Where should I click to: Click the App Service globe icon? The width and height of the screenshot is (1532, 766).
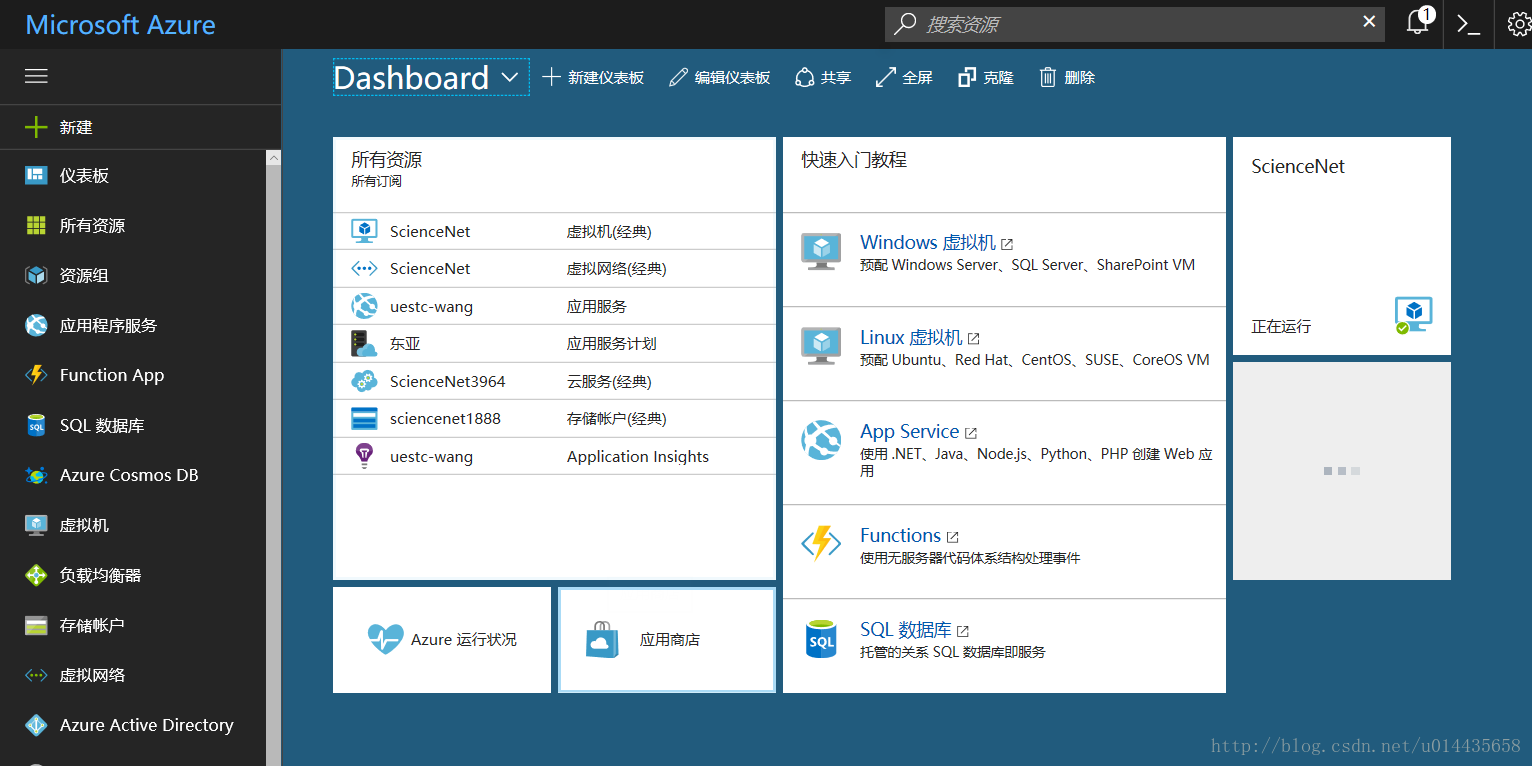pos(821,440)
